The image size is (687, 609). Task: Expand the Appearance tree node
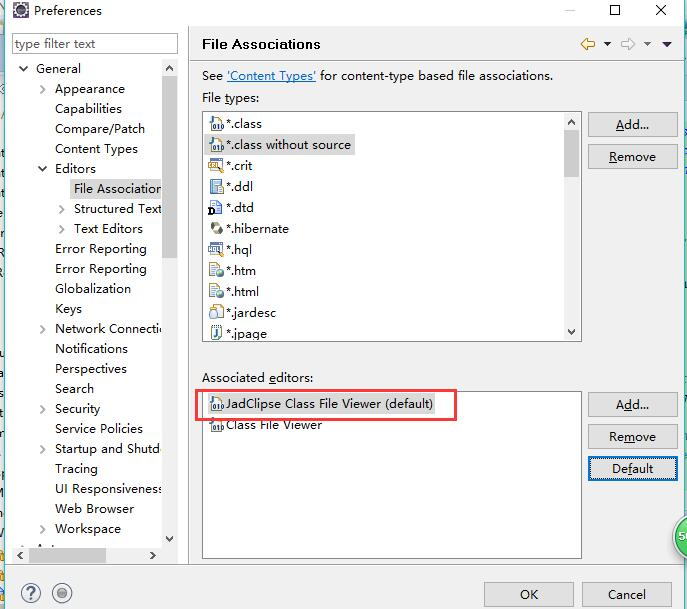pyautogui.click(x=43, y=89)
